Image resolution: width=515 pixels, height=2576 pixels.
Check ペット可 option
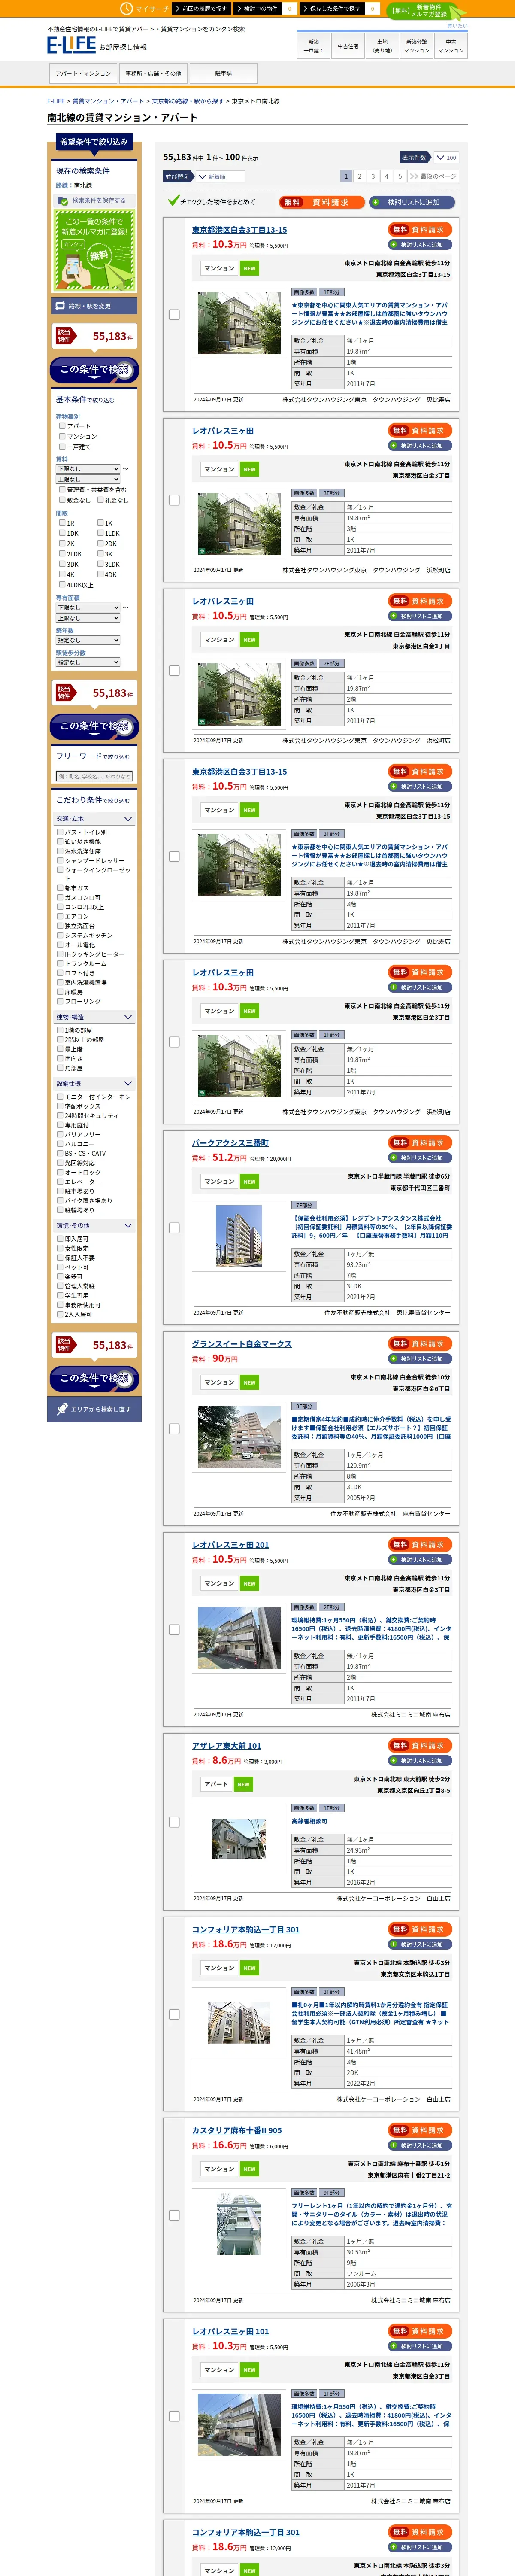click(60, 1267)
